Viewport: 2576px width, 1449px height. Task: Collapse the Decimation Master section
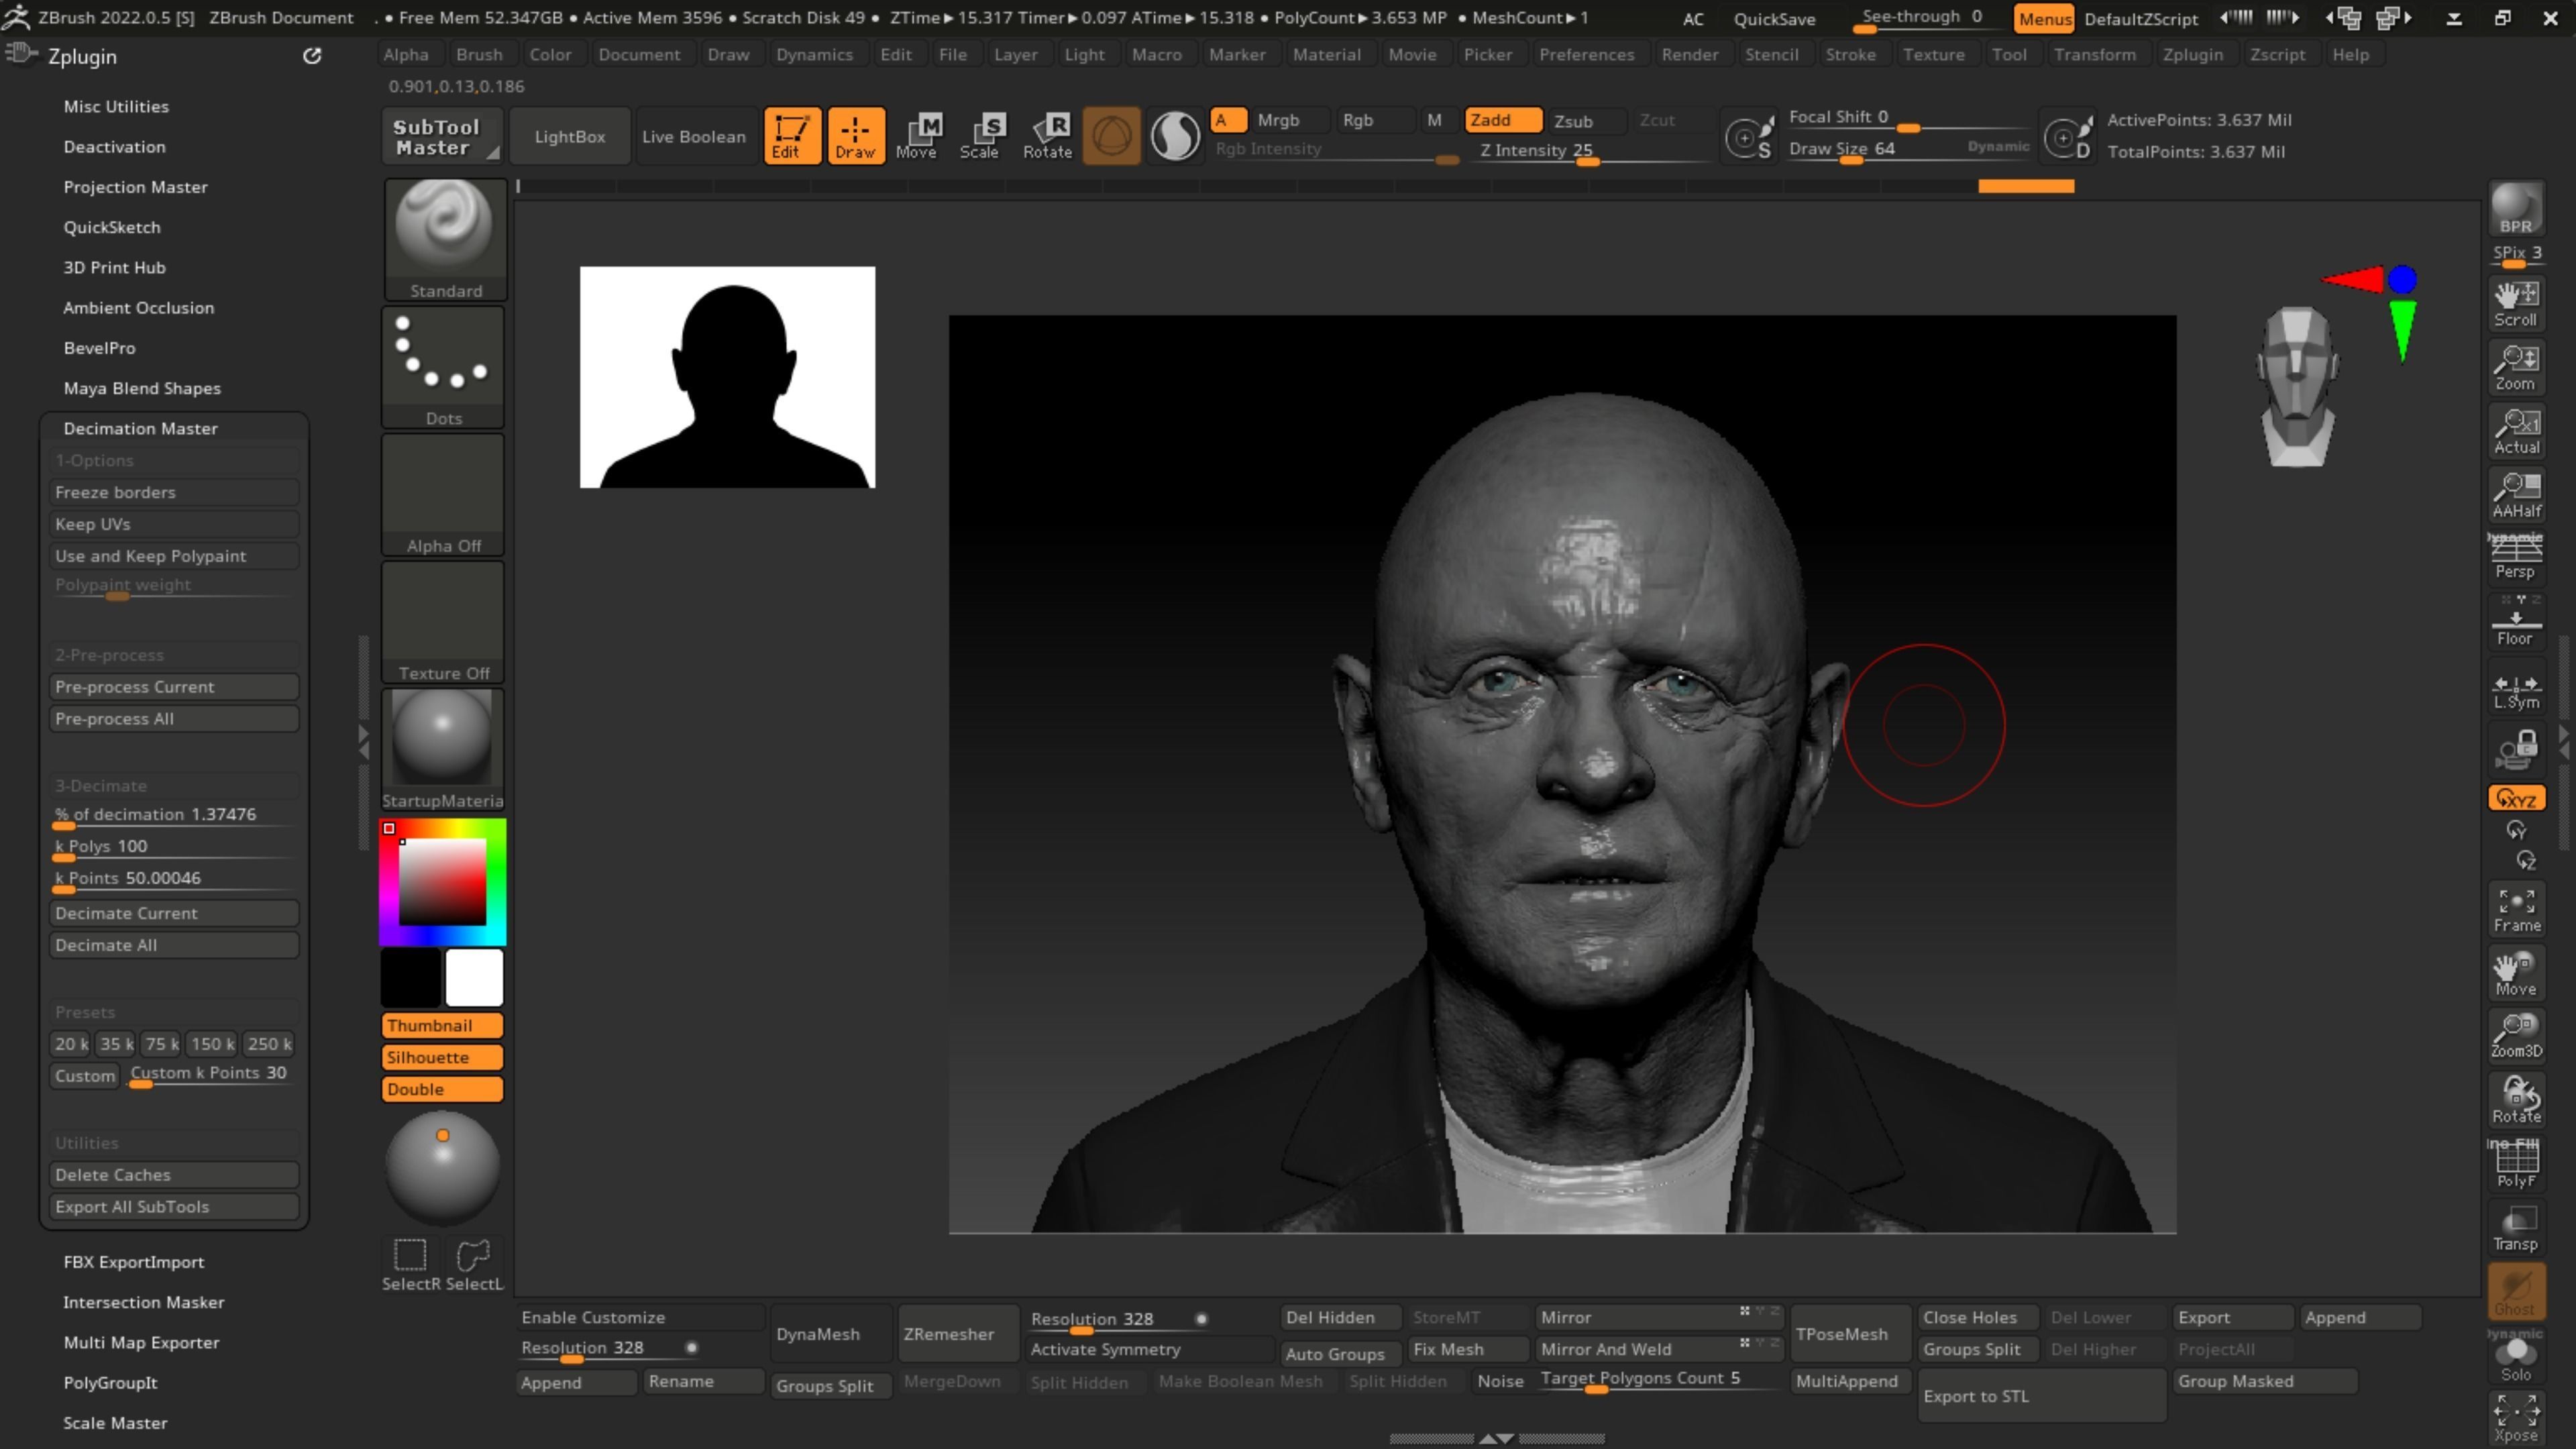point(140,428)
